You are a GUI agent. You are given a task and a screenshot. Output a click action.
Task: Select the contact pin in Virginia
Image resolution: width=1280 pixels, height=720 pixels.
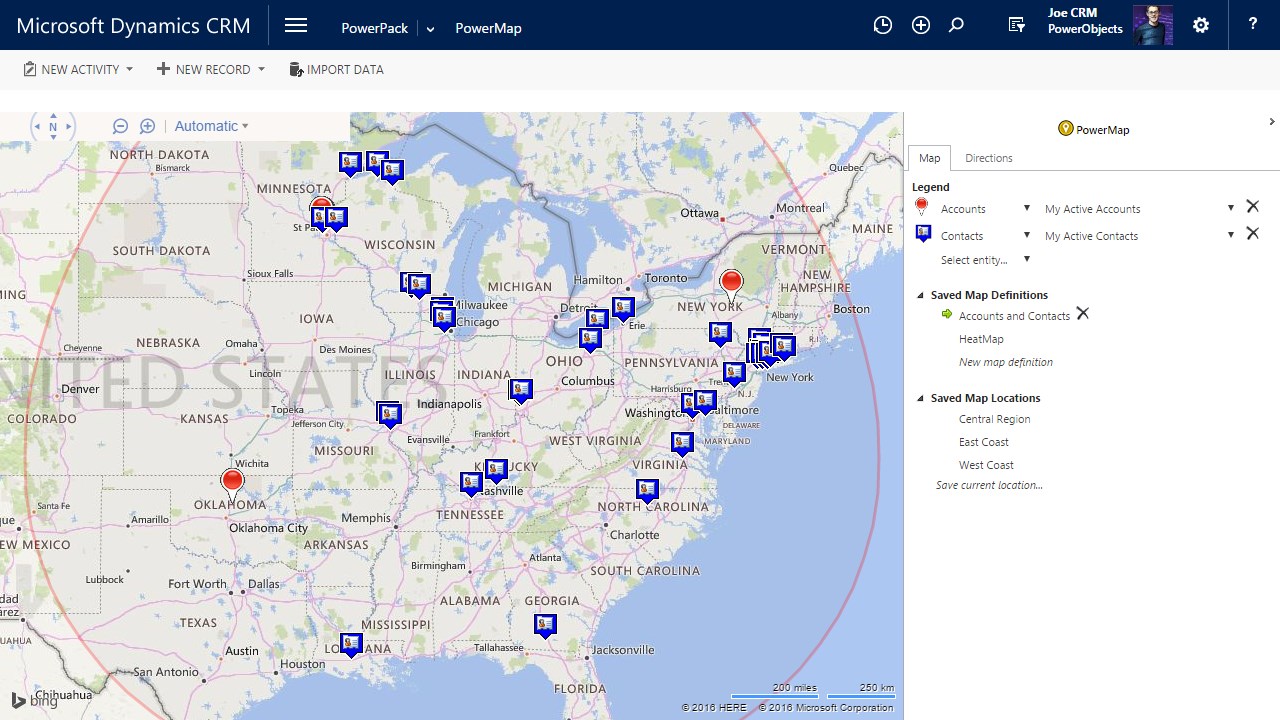[682, 443]
